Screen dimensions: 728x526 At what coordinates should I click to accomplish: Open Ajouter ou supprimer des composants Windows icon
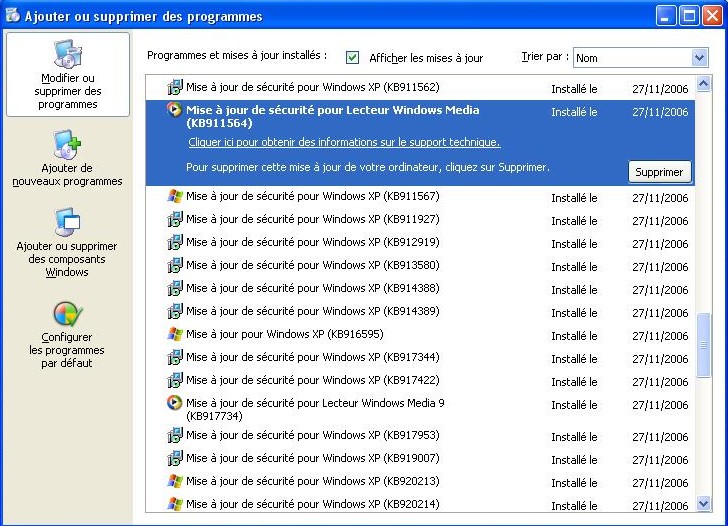click(x=68, y=222)
